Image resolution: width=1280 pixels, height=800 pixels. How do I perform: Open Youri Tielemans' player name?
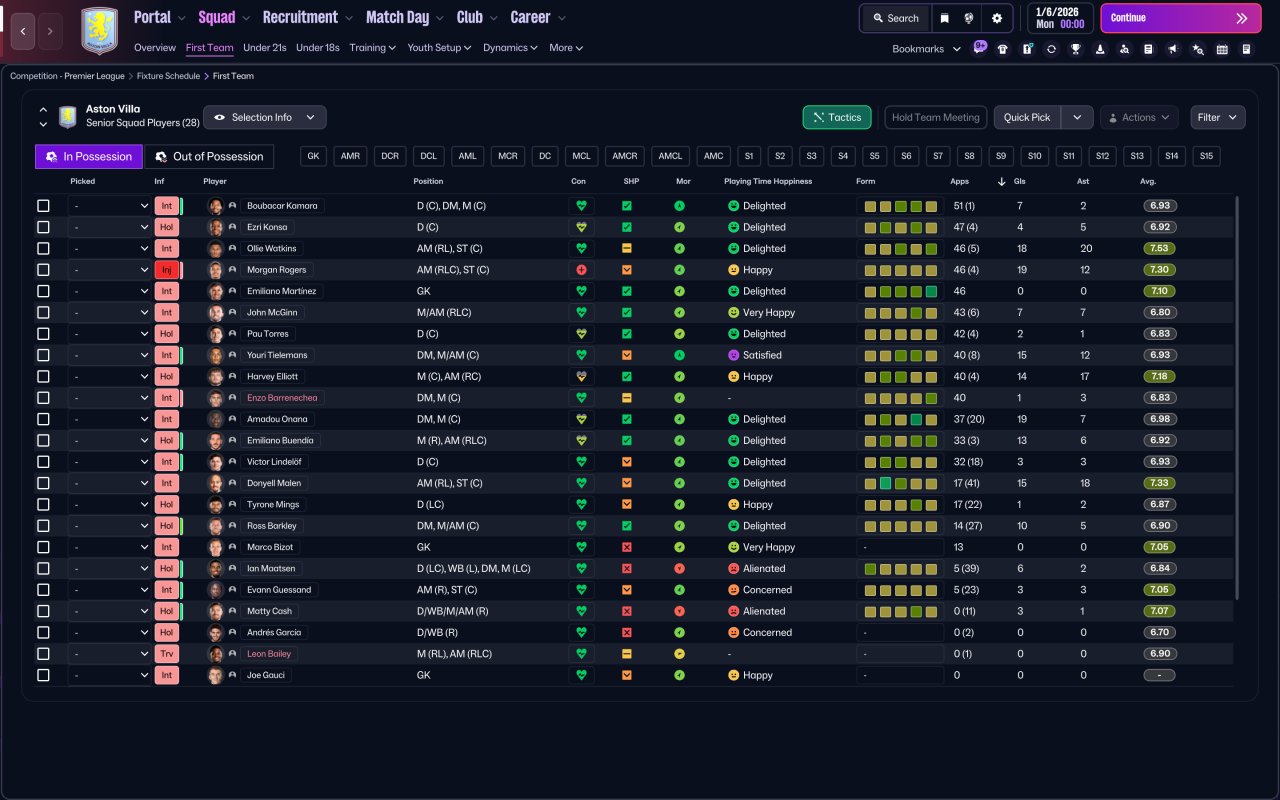(x=277, y=355)
